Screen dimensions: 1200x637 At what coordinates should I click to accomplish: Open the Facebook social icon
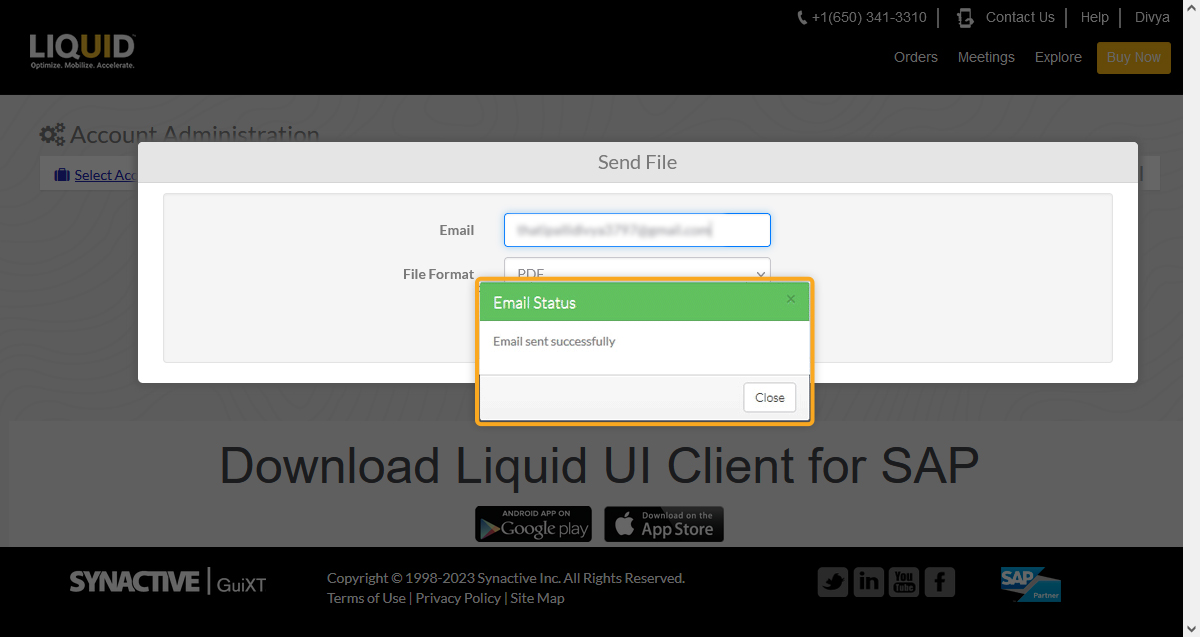click(939, 582)
